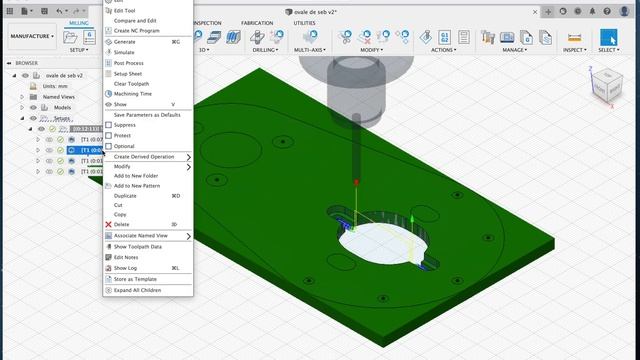
Task: Open the INSPECT dropdown
Action: [x=574, y=50]
